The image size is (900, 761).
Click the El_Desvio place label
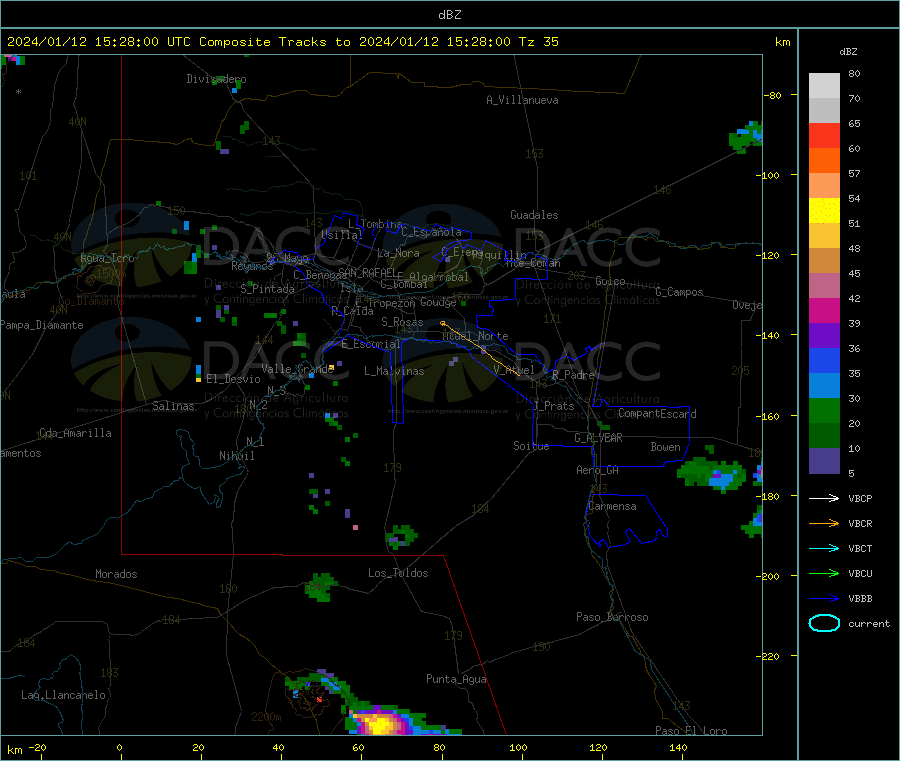(x=233, y=379)
